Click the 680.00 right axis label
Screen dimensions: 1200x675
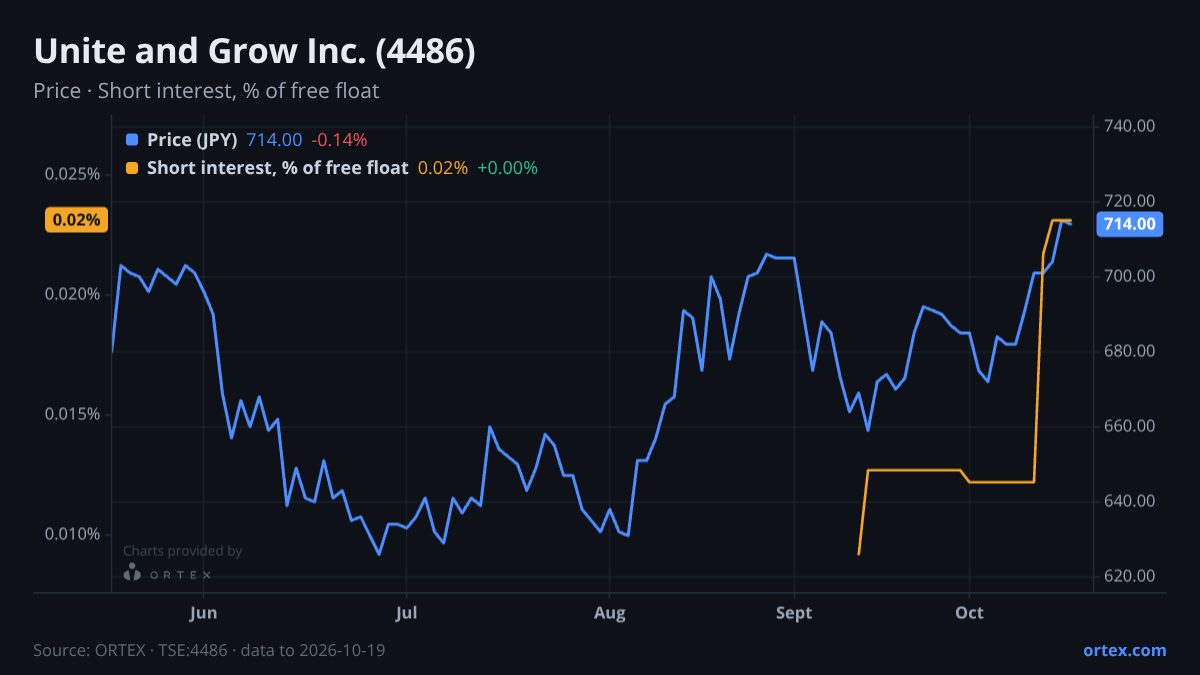pyautogui.click(x=1130, y=351)
